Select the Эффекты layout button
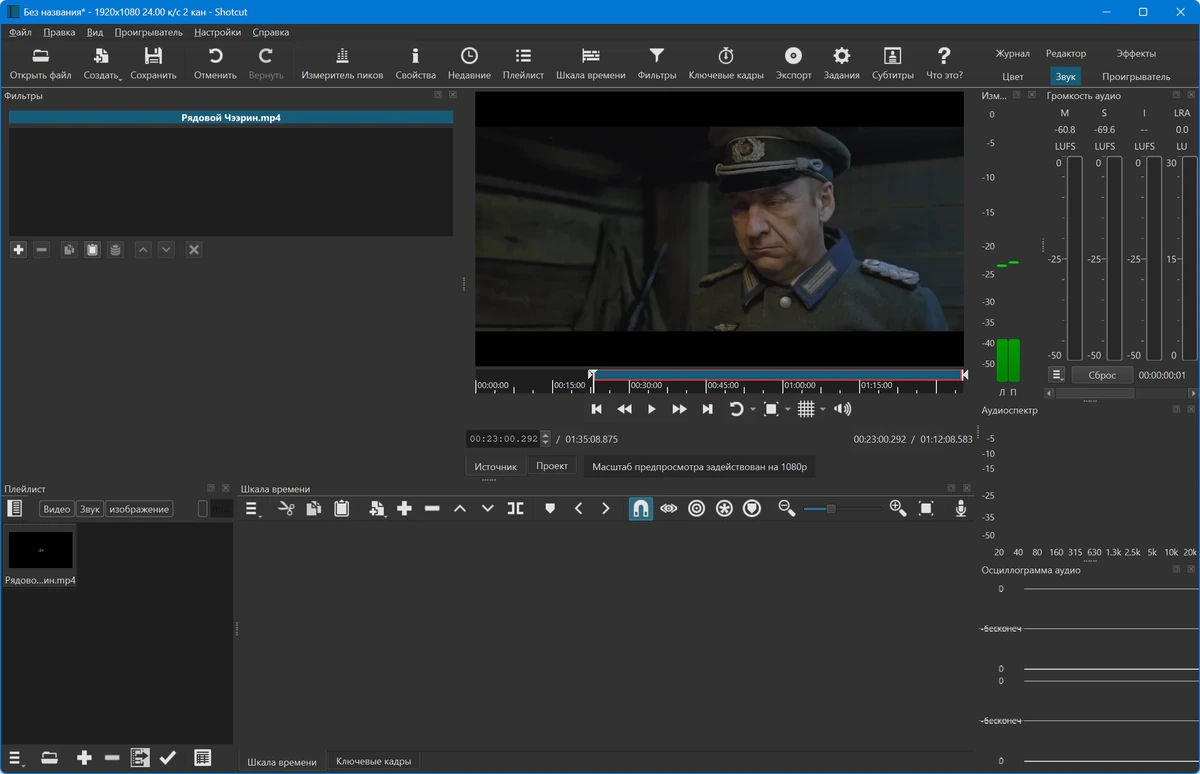 [x=1136, y=54]
